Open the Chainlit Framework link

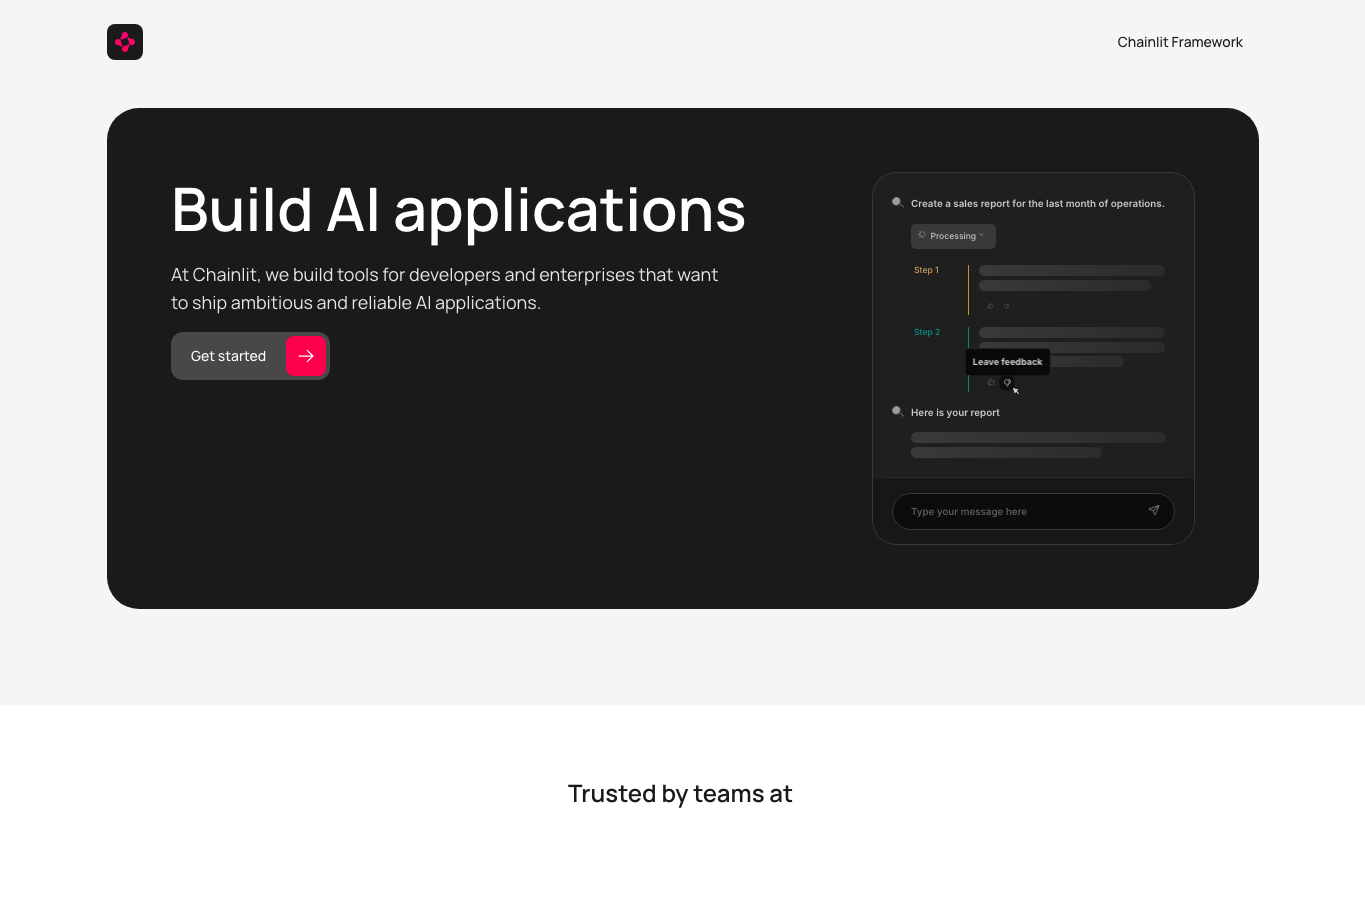click(x=1180, y=42)
